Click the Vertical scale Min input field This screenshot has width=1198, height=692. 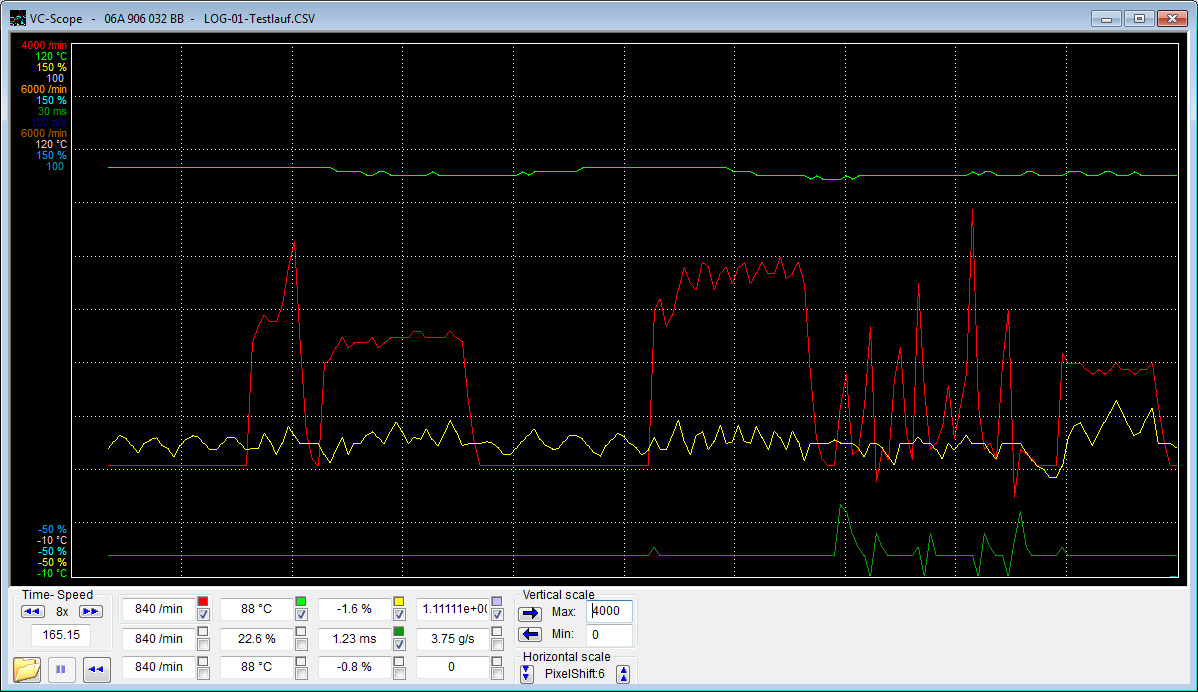click(x=609, y=634)
